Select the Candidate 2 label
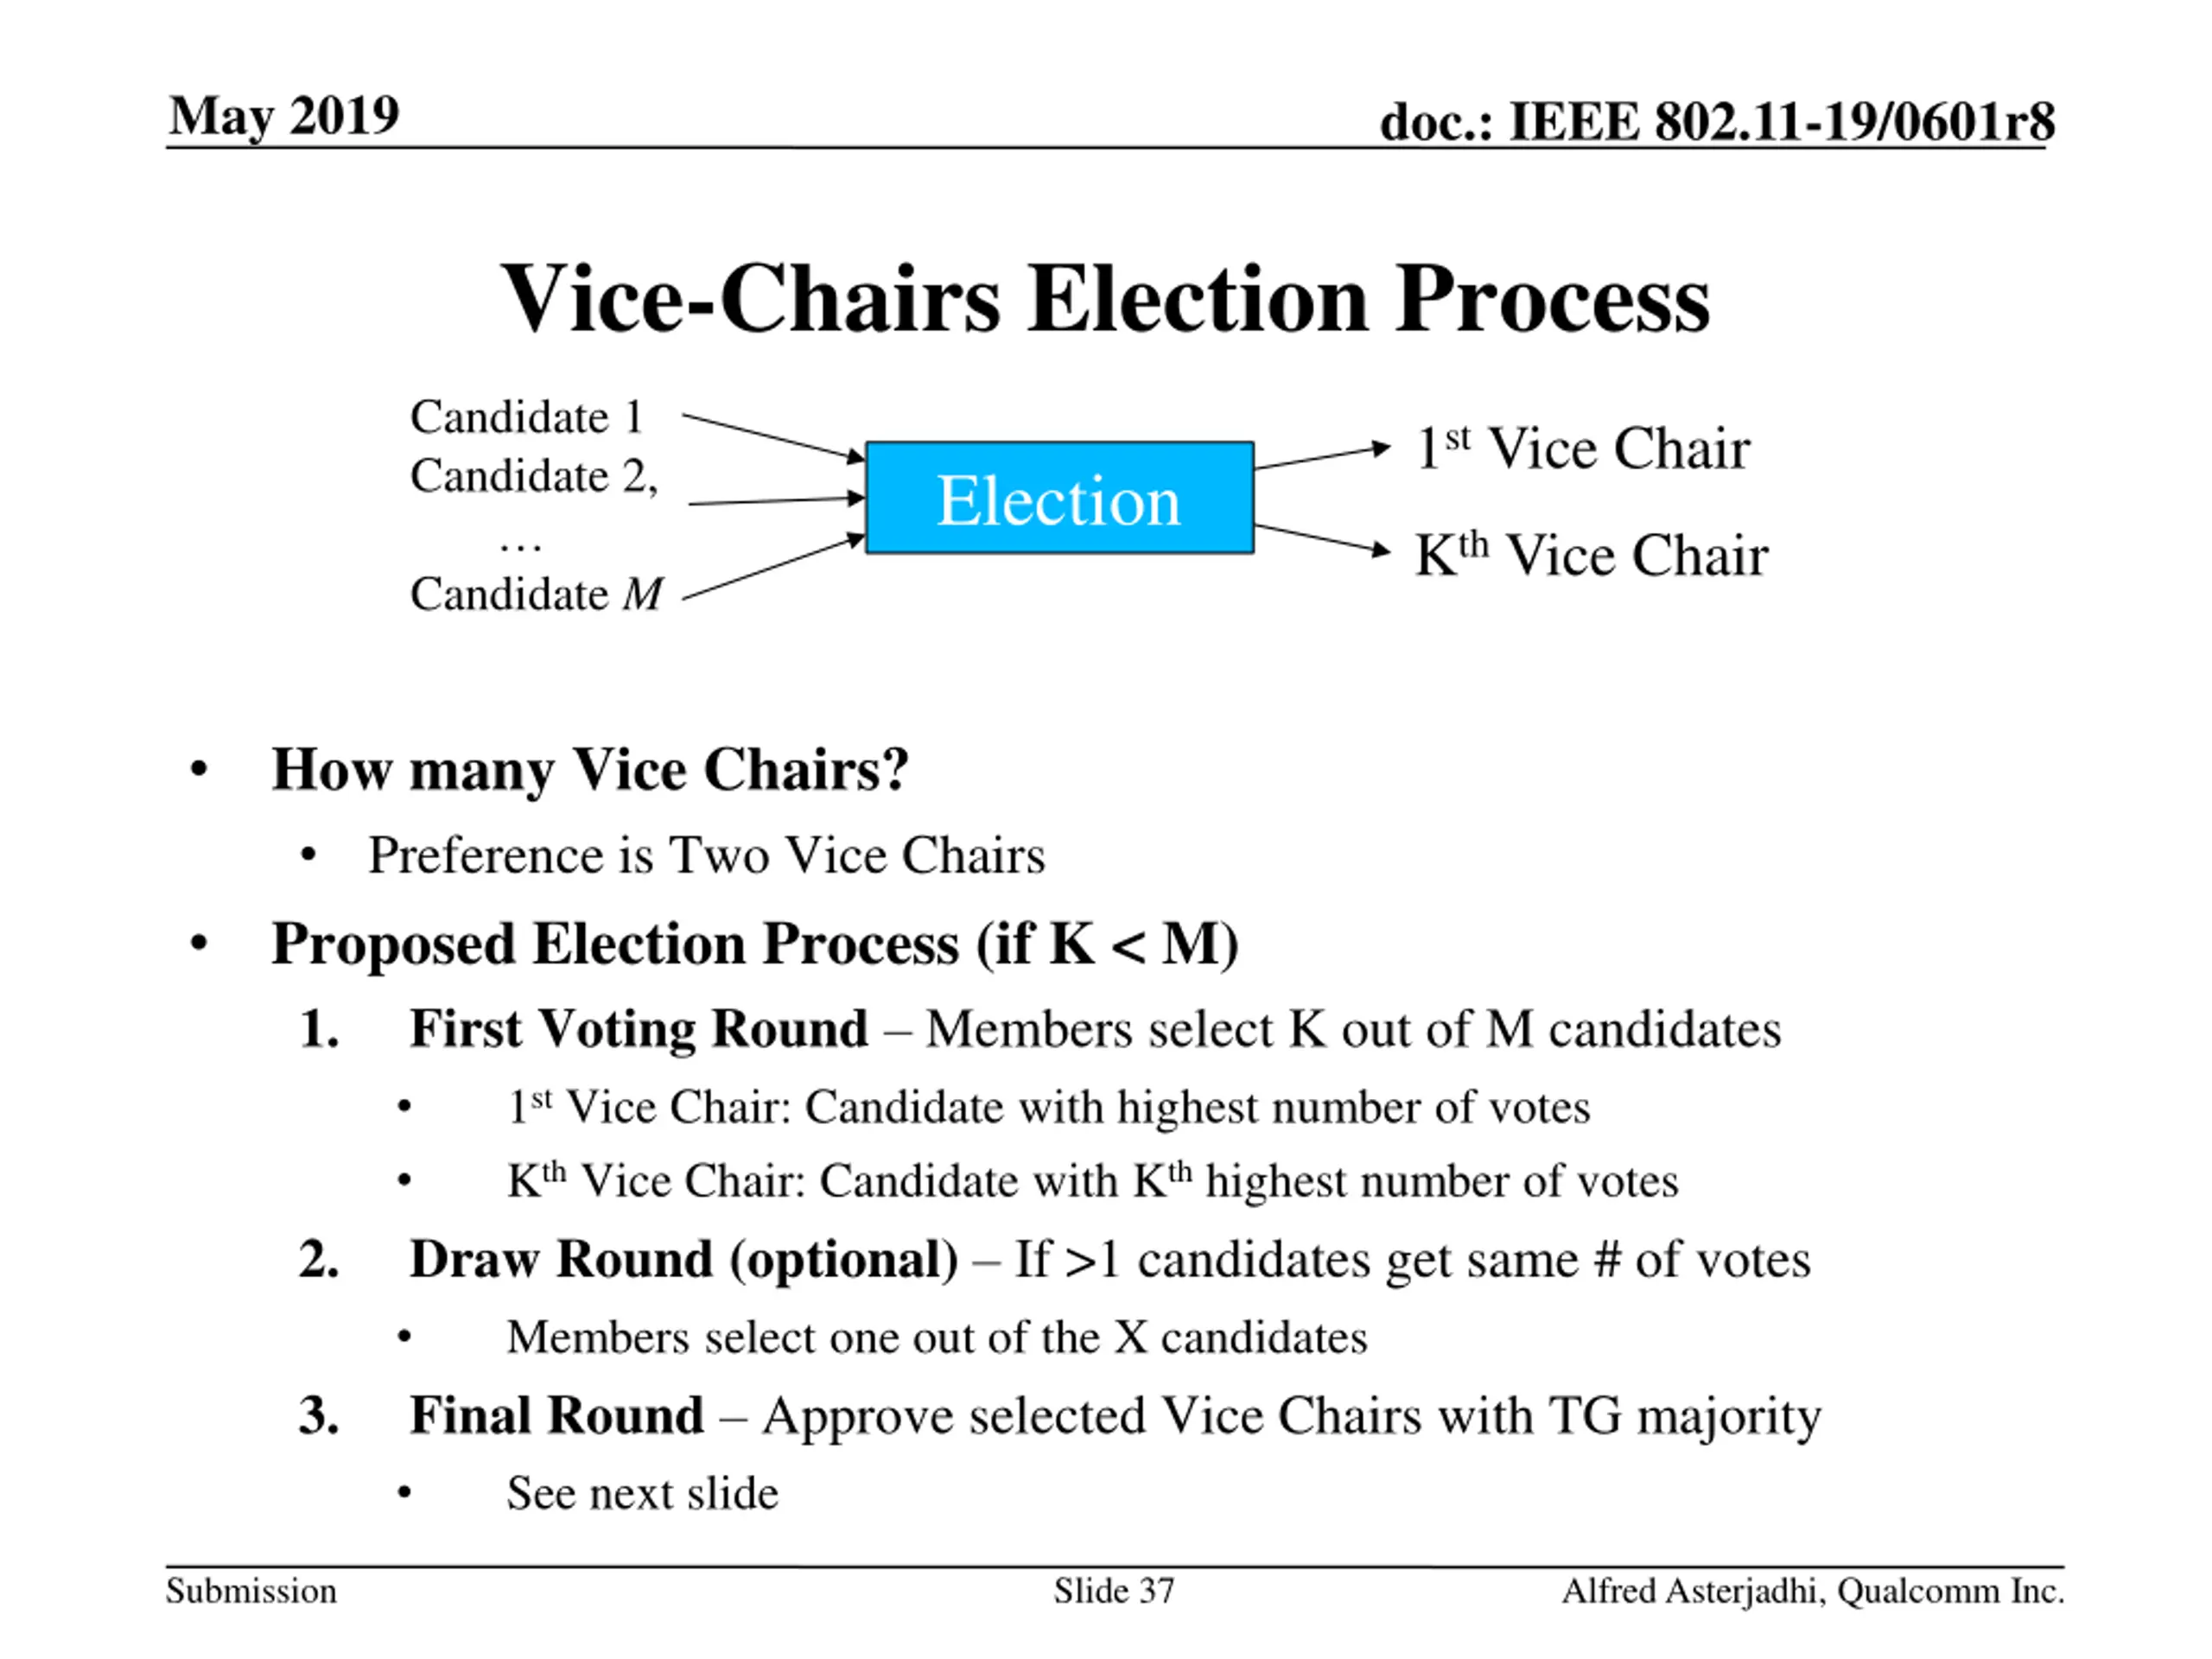This screenshot has width=2212, height=1659. (534, 476)
